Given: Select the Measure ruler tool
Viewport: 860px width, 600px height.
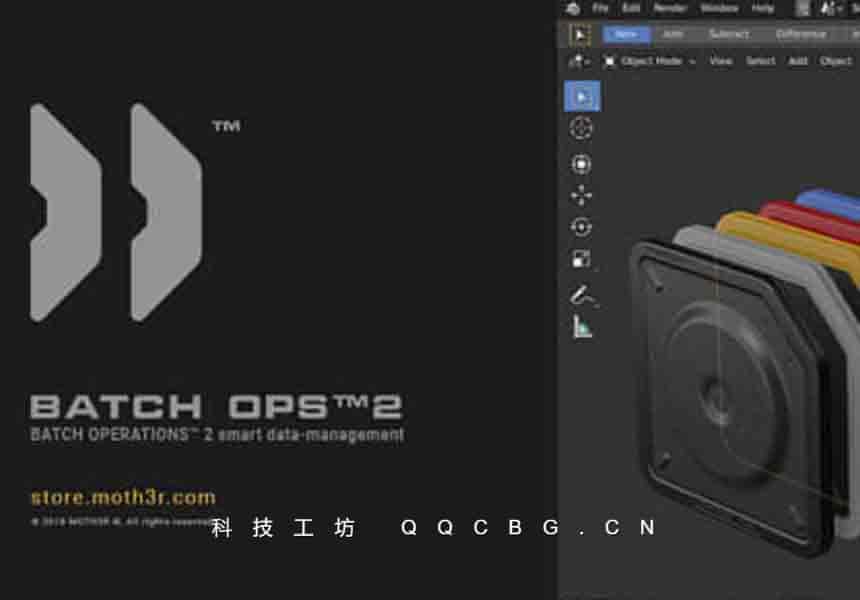Looking at the screenshot, I should click(x=582, y=327).
